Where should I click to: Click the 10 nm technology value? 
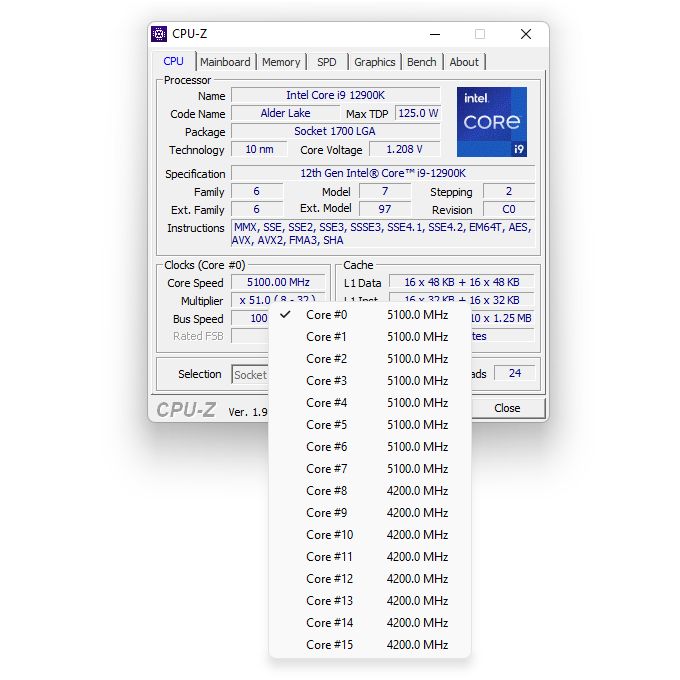[x=259, y=150]
